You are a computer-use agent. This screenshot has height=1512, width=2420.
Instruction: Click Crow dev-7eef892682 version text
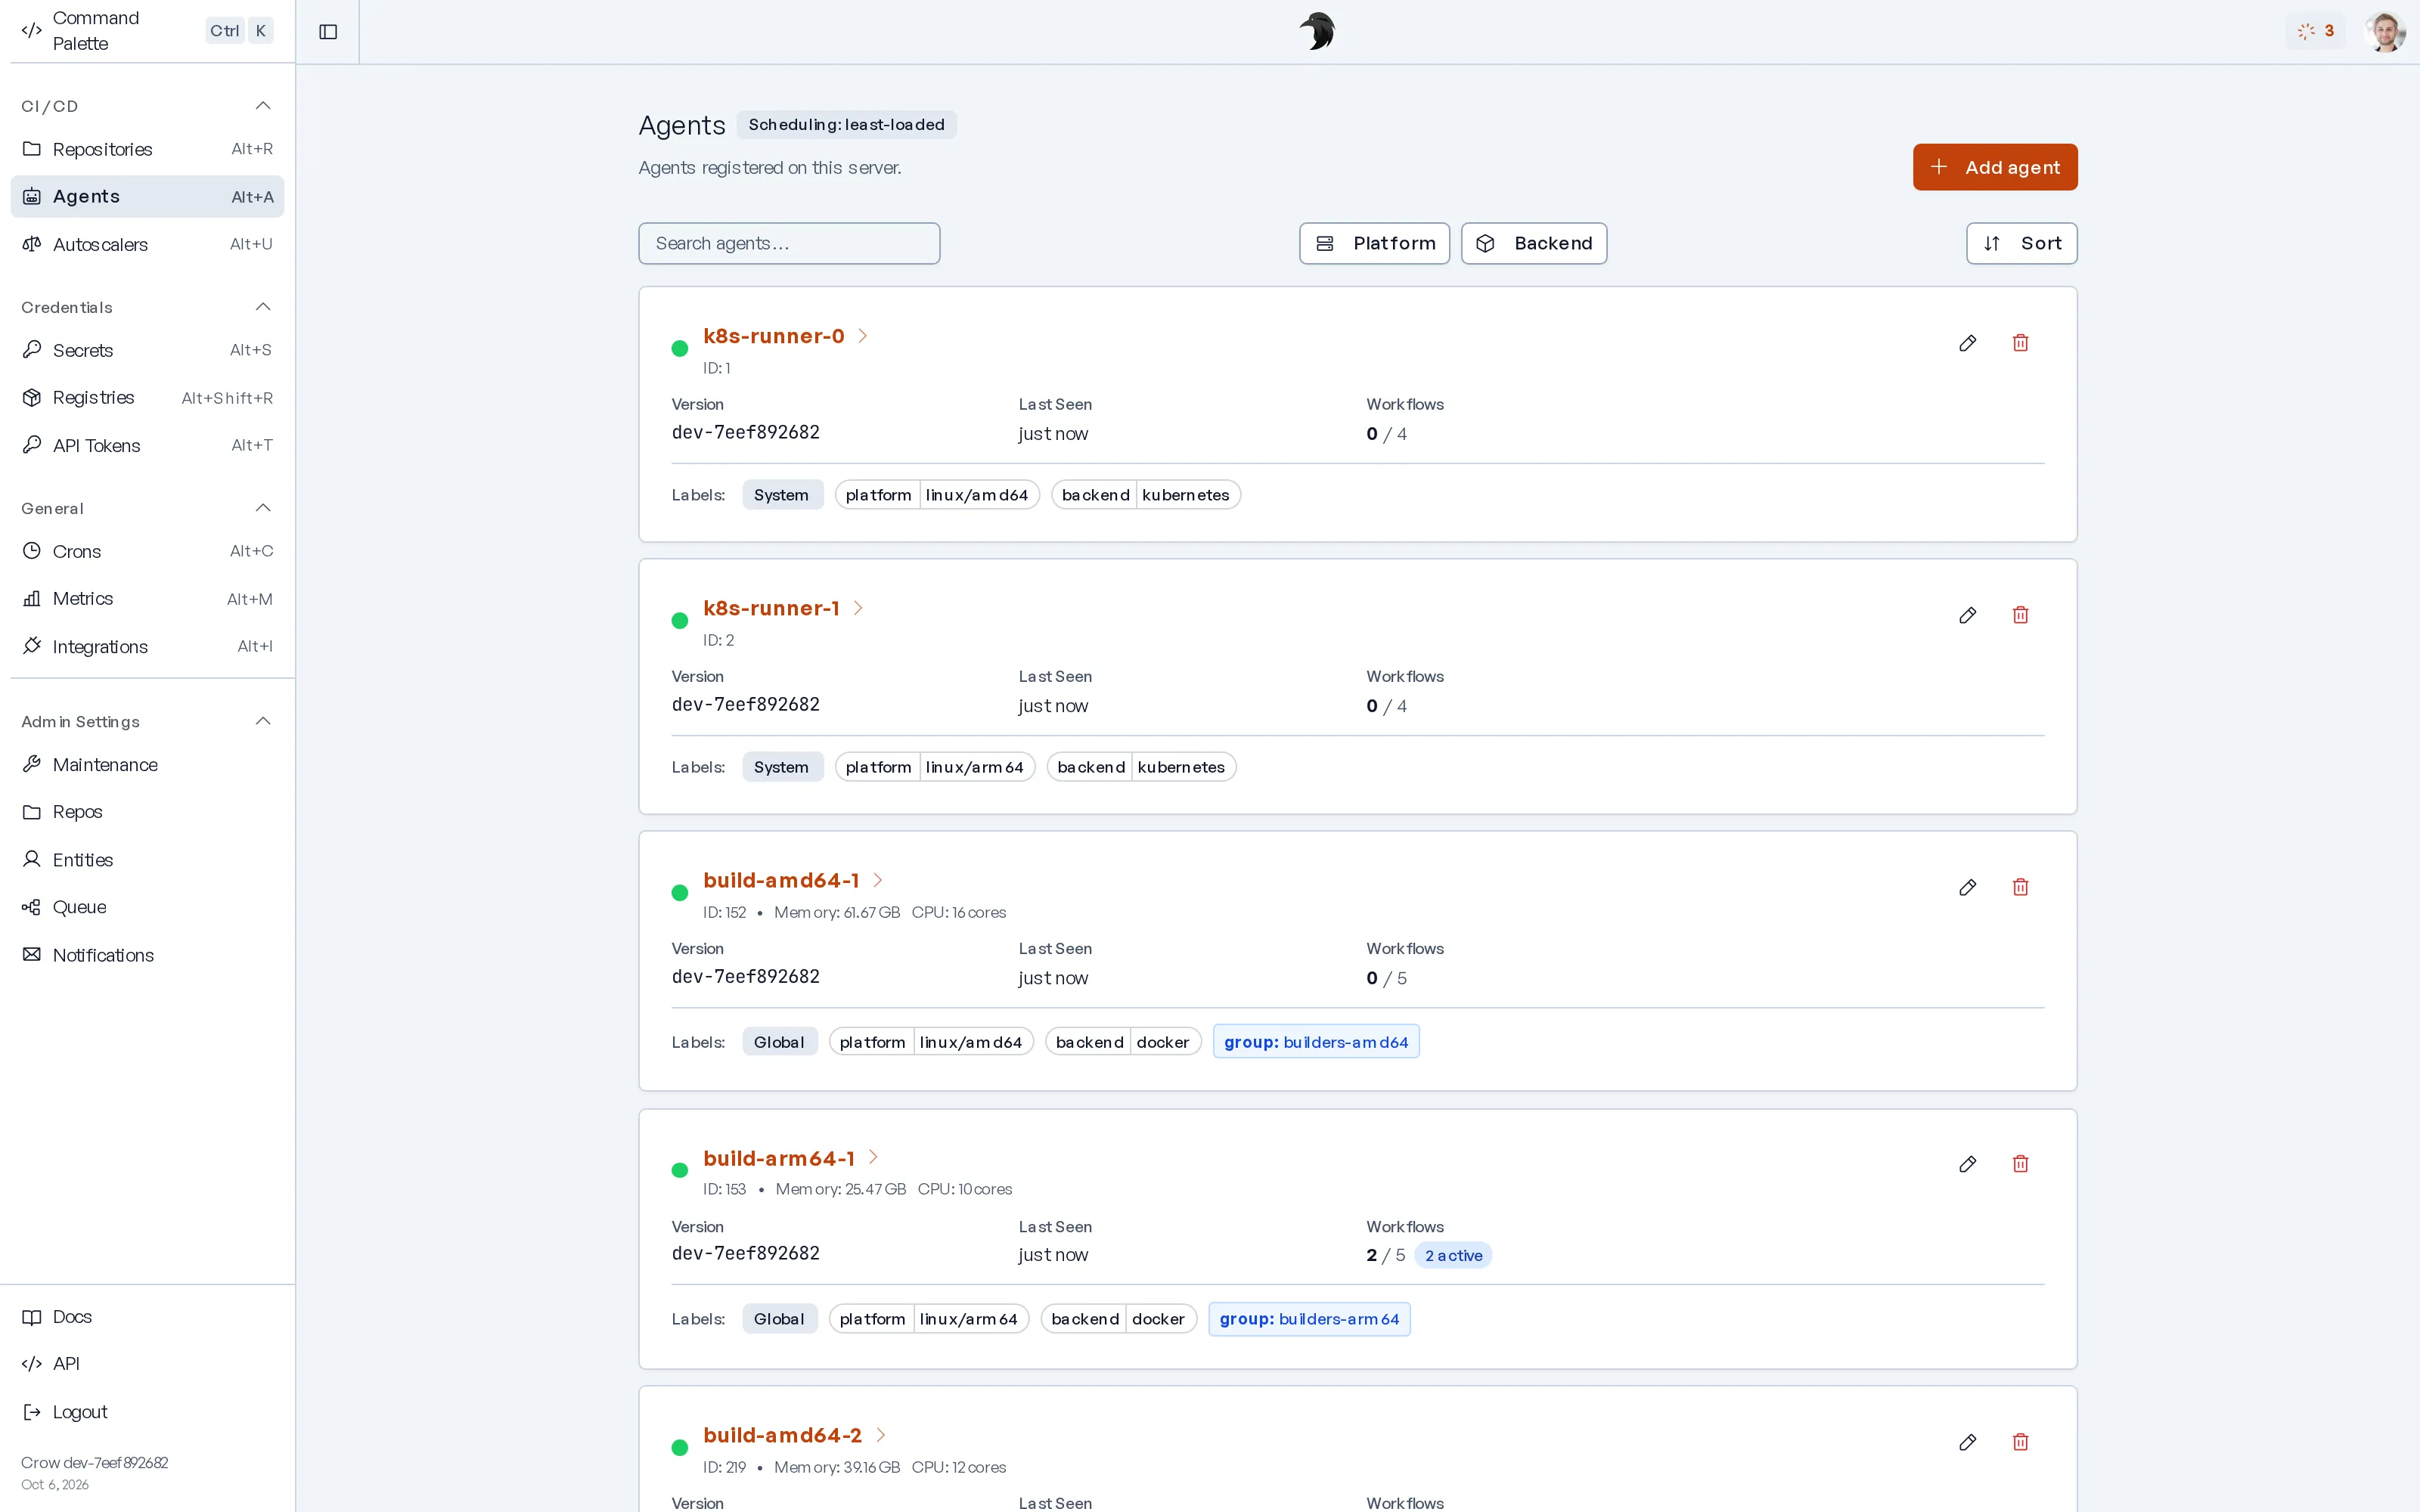95,1463
